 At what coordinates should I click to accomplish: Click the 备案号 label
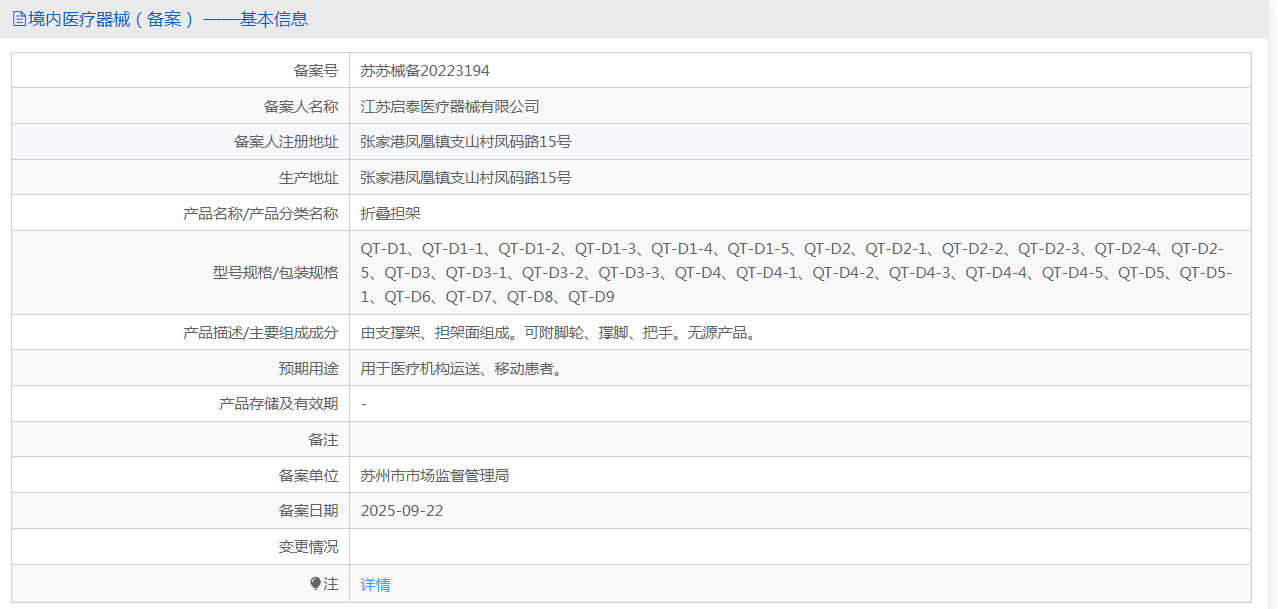pyautogui.click(x=316, y=71)
